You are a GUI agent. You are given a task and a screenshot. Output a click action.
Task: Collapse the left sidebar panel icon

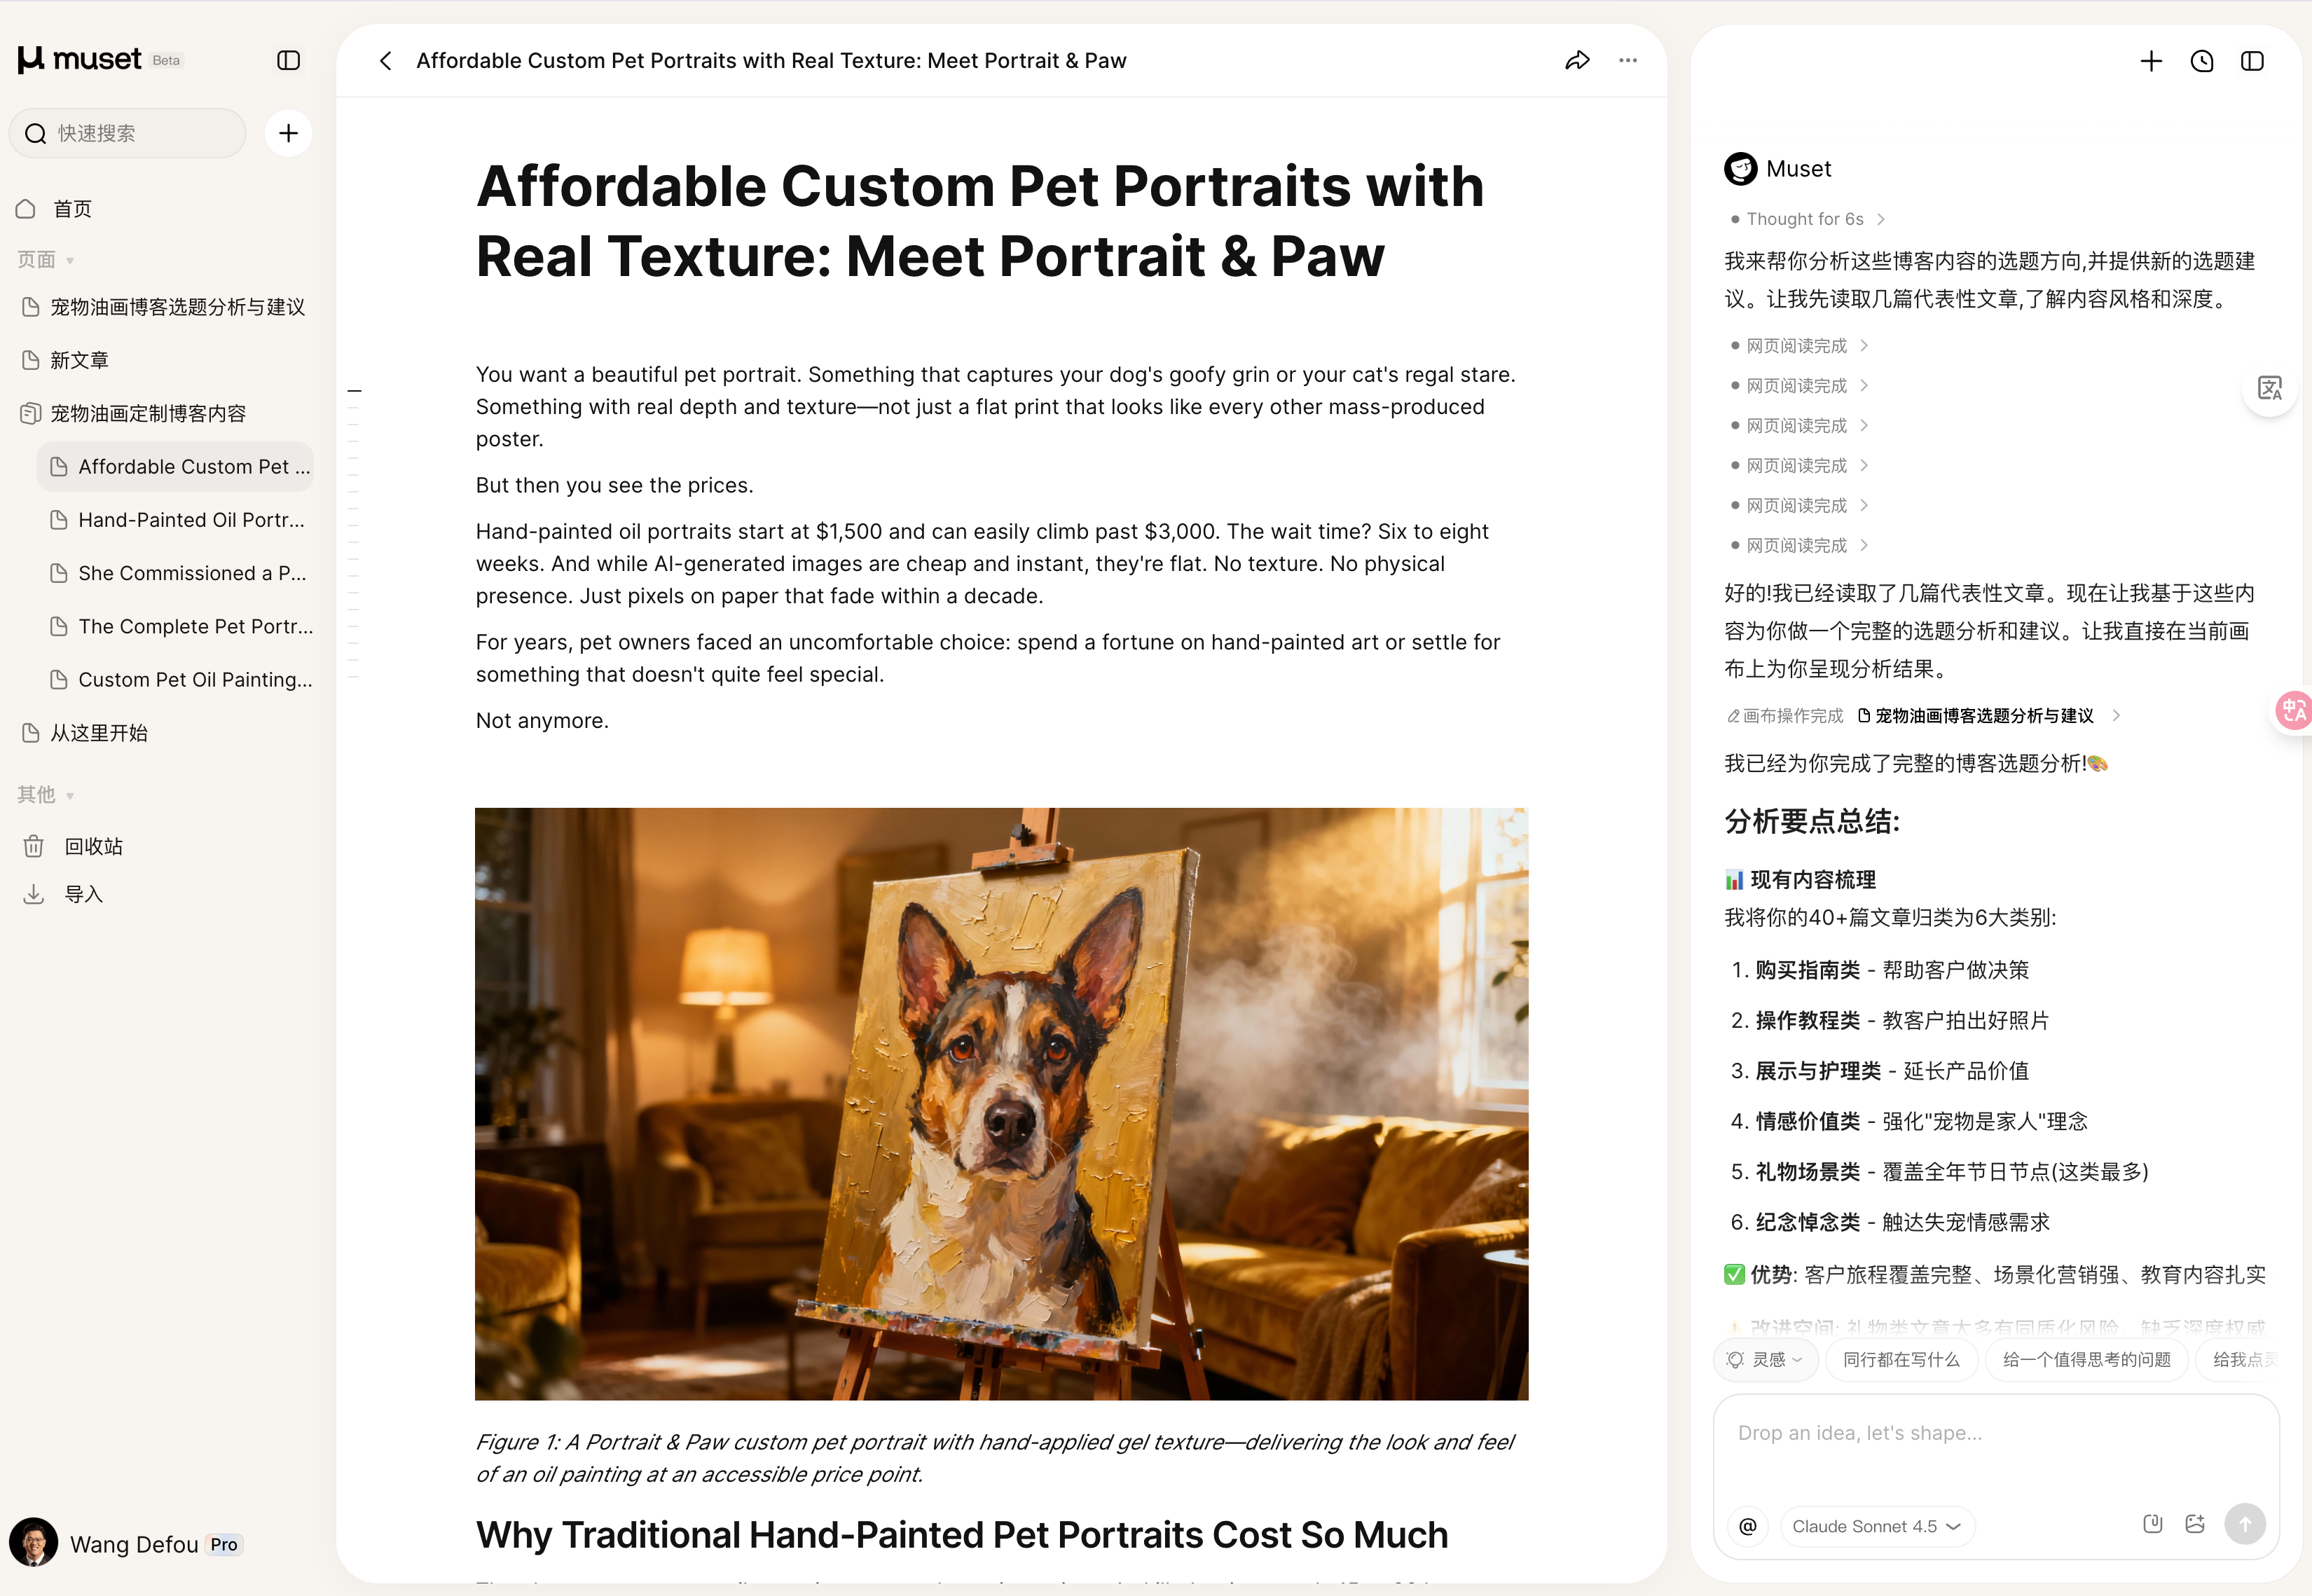(x=288, y=60)
